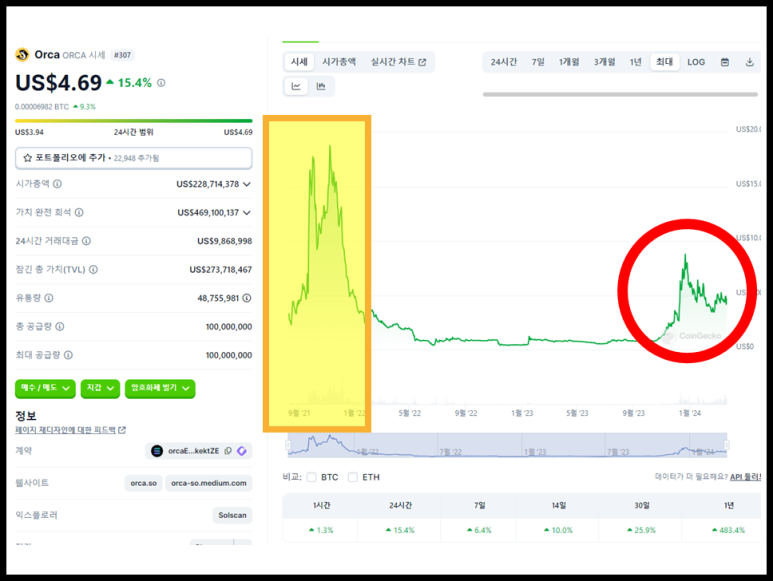
Task: Select the 24시간 time range
Action: (x=503, y=62)
